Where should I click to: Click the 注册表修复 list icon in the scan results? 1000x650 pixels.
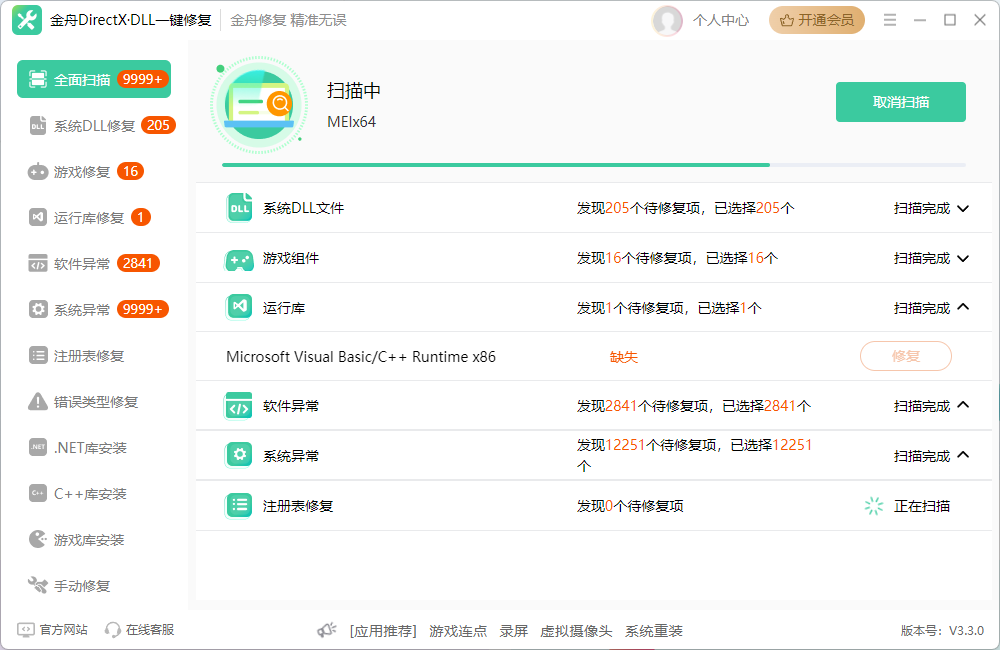tap(239, 506)
